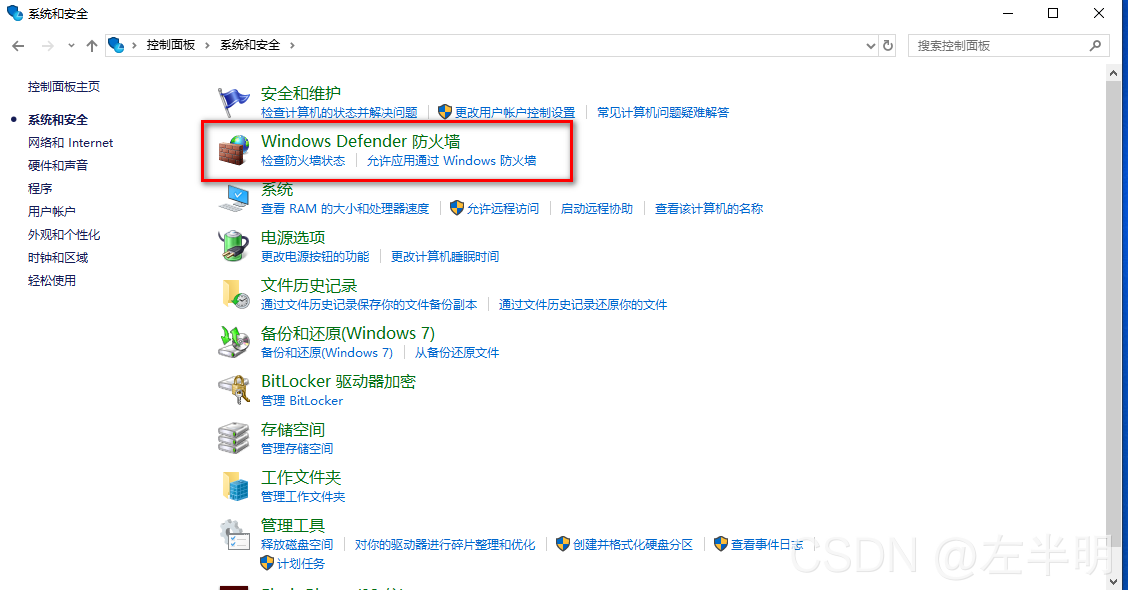Click the scrollbar down arrow
The width and height of the screenshot is (1128, 590).
(1113, 581)
